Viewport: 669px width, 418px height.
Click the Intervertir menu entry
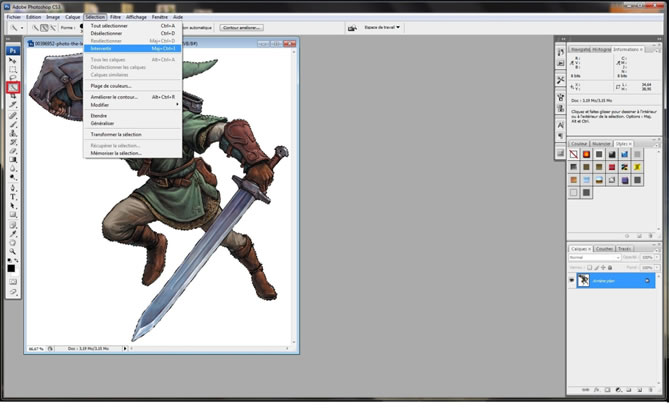133,49
